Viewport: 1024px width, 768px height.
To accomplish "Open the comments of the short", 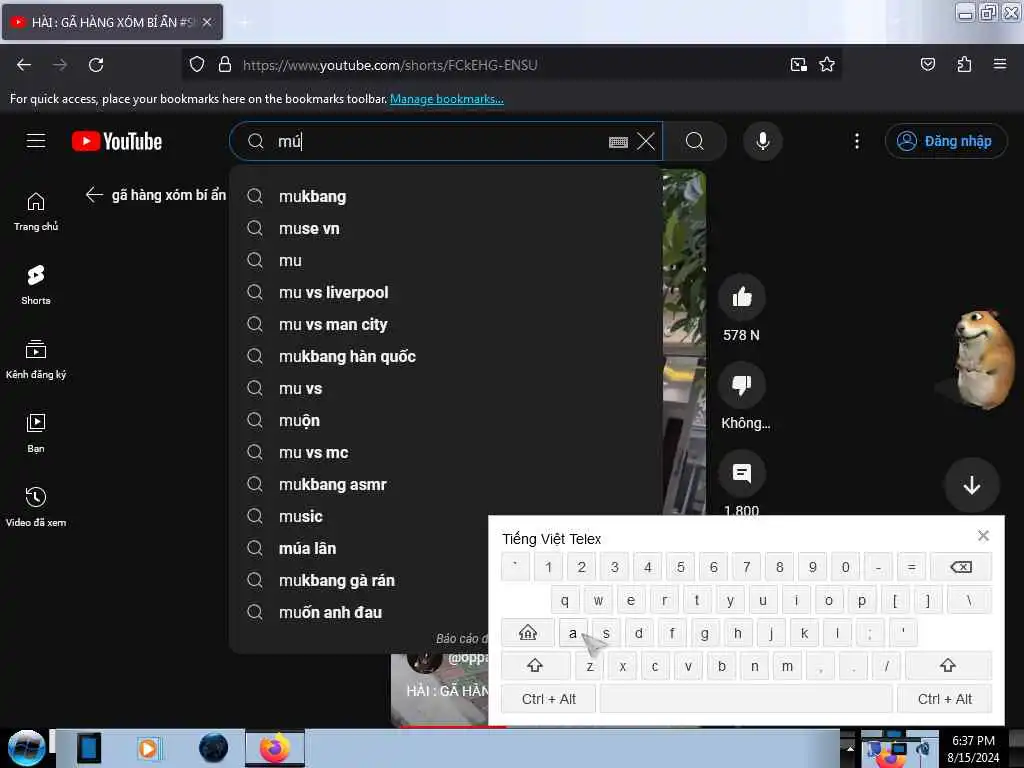I will click(742, 473).
